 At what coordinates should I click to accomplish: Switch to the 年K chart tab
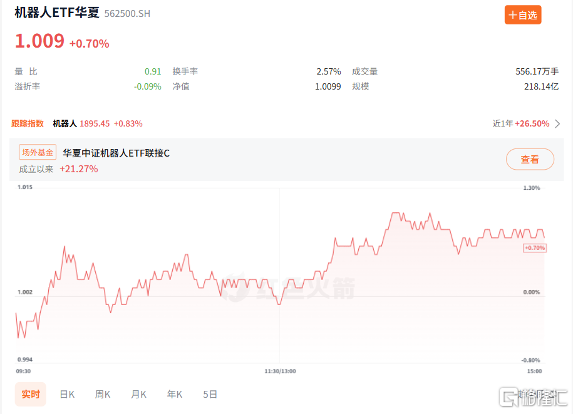175,394
